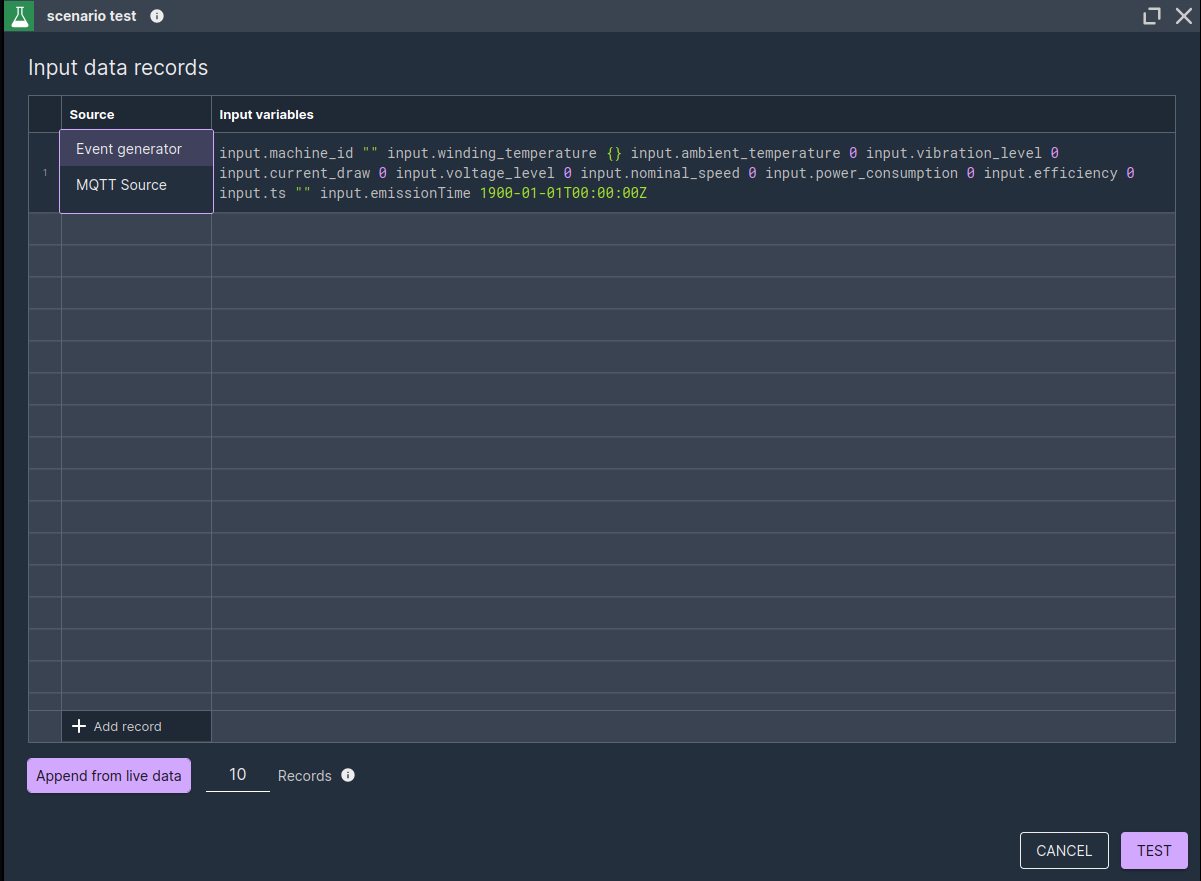Click the Source column header
Viewport: 1201px width, 881px height.
coord(92,114)
